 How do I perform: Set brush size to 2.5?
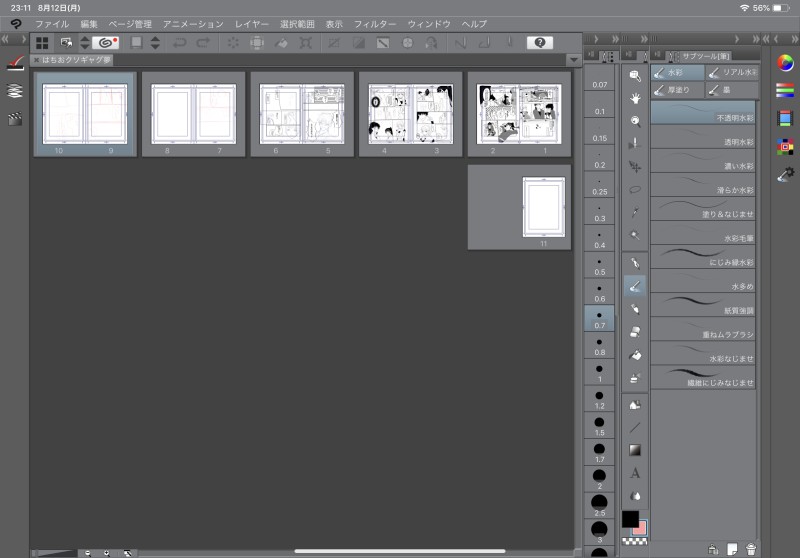(x=599, y=505)
